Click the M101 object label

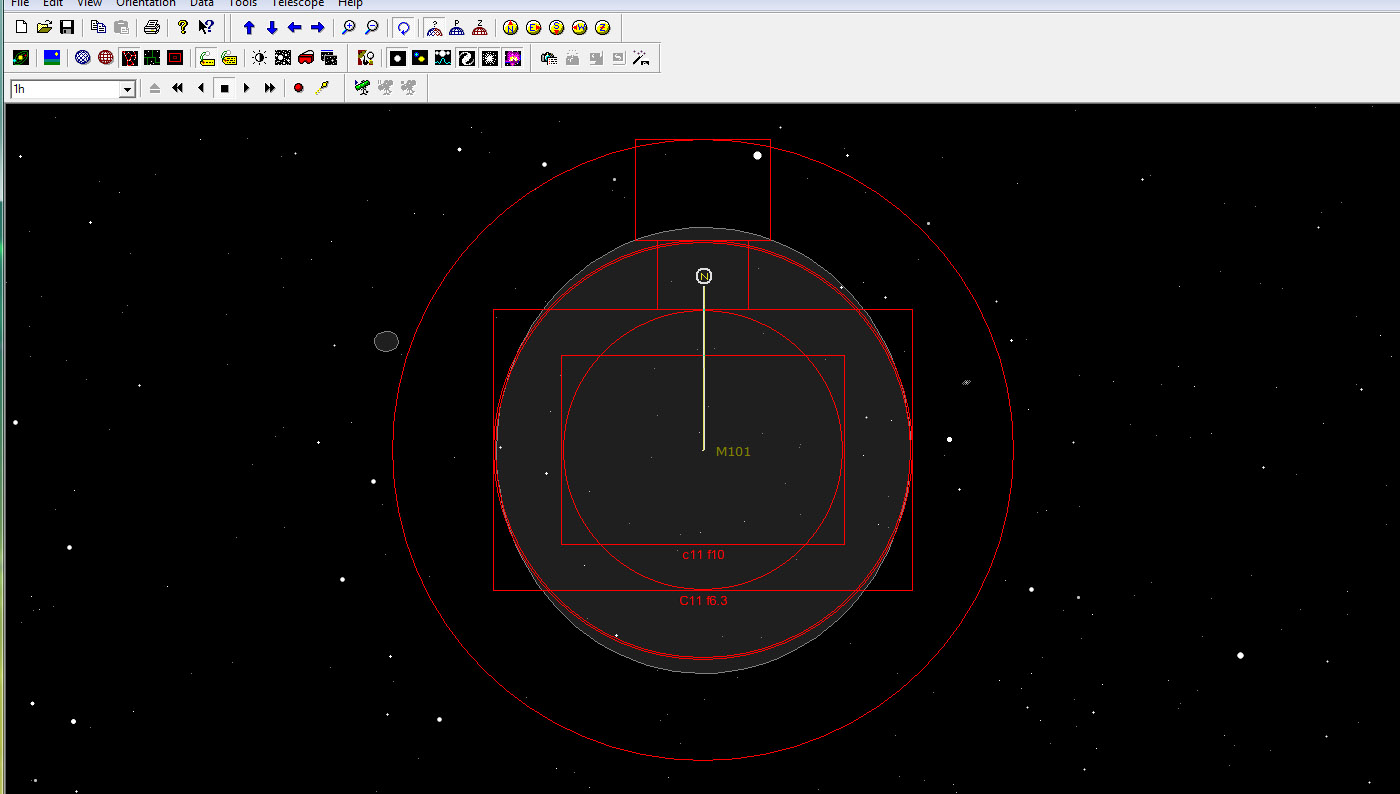(x=733, y=452)
